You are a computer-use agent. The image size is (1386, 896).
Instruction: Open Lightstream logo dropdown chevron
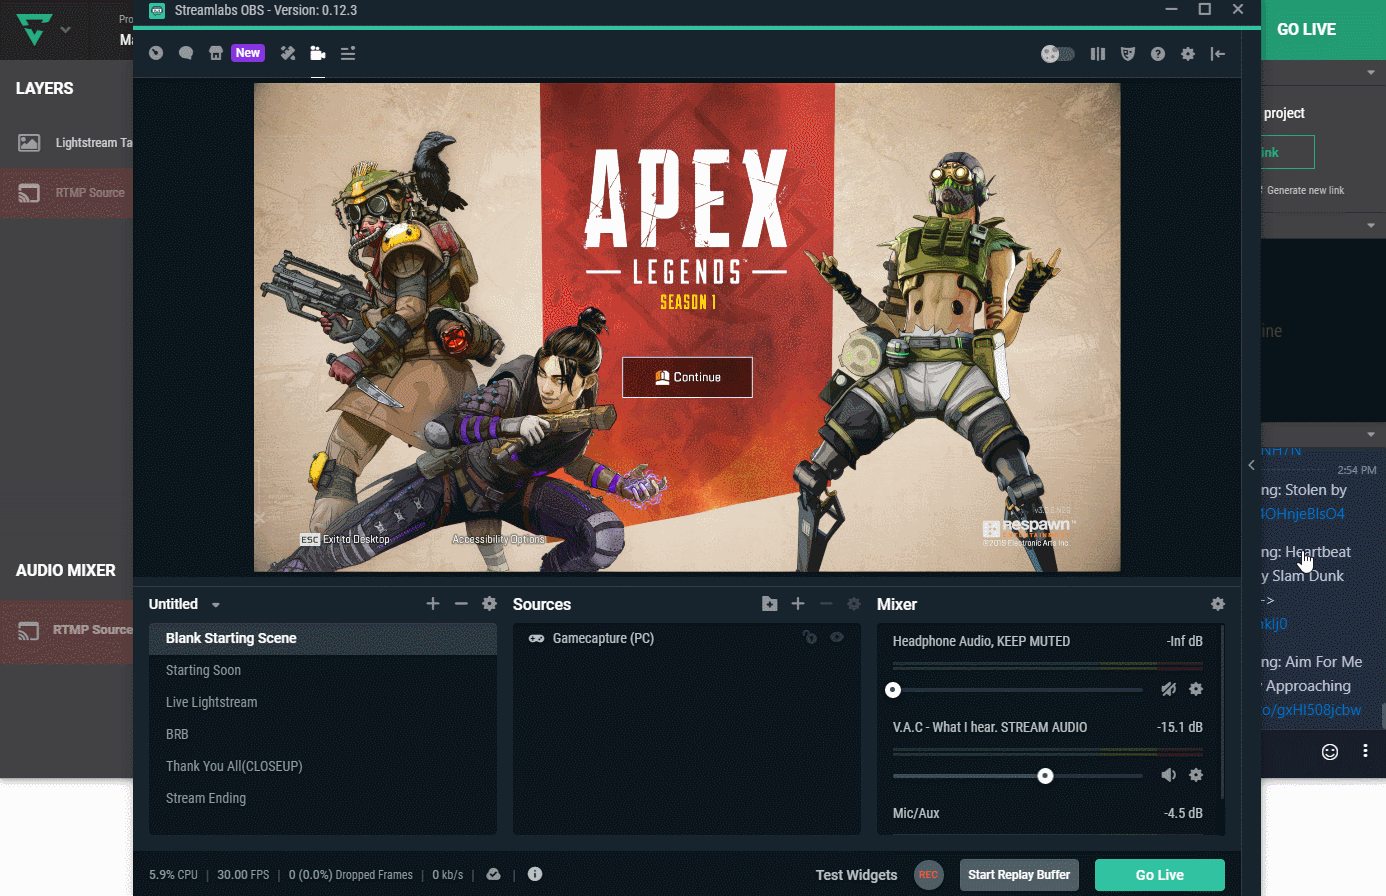pyautogui.click(x=66, y=29)
